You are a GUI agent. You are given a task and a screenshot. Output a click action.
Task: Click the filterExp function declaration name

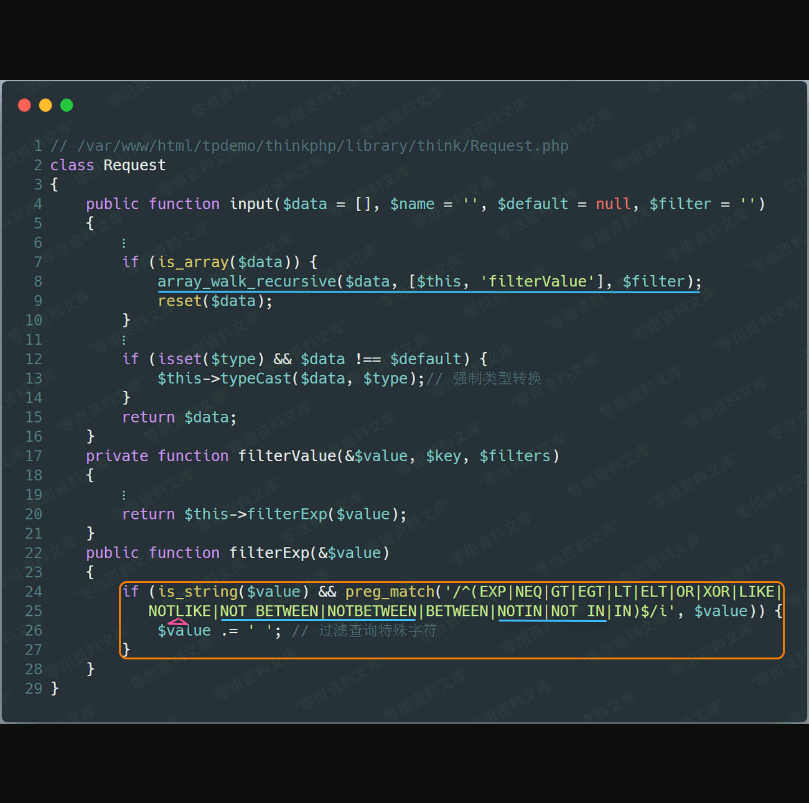tap(264, 553)
